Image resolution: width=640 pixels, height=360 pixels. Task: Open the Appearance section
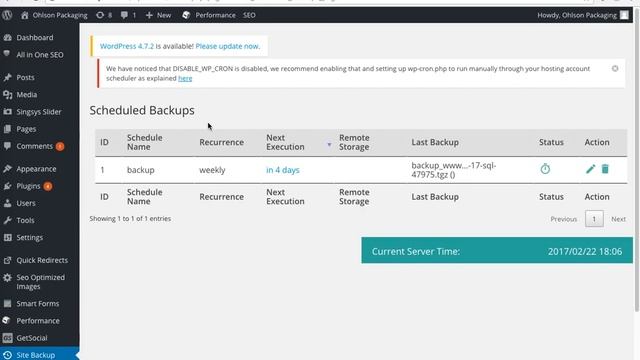[36, 169]
